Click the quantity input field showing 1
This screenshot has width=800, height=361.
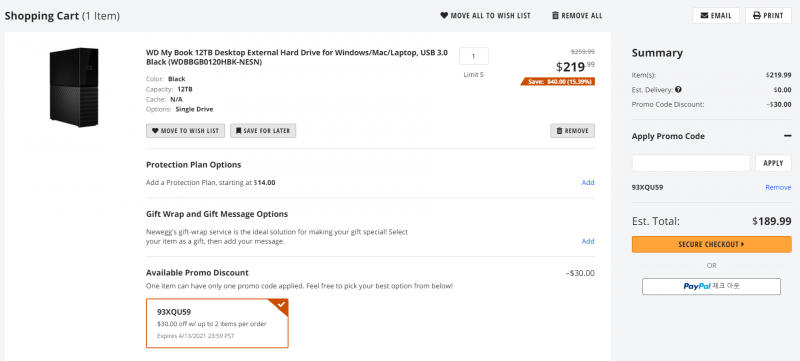point(473,56)
